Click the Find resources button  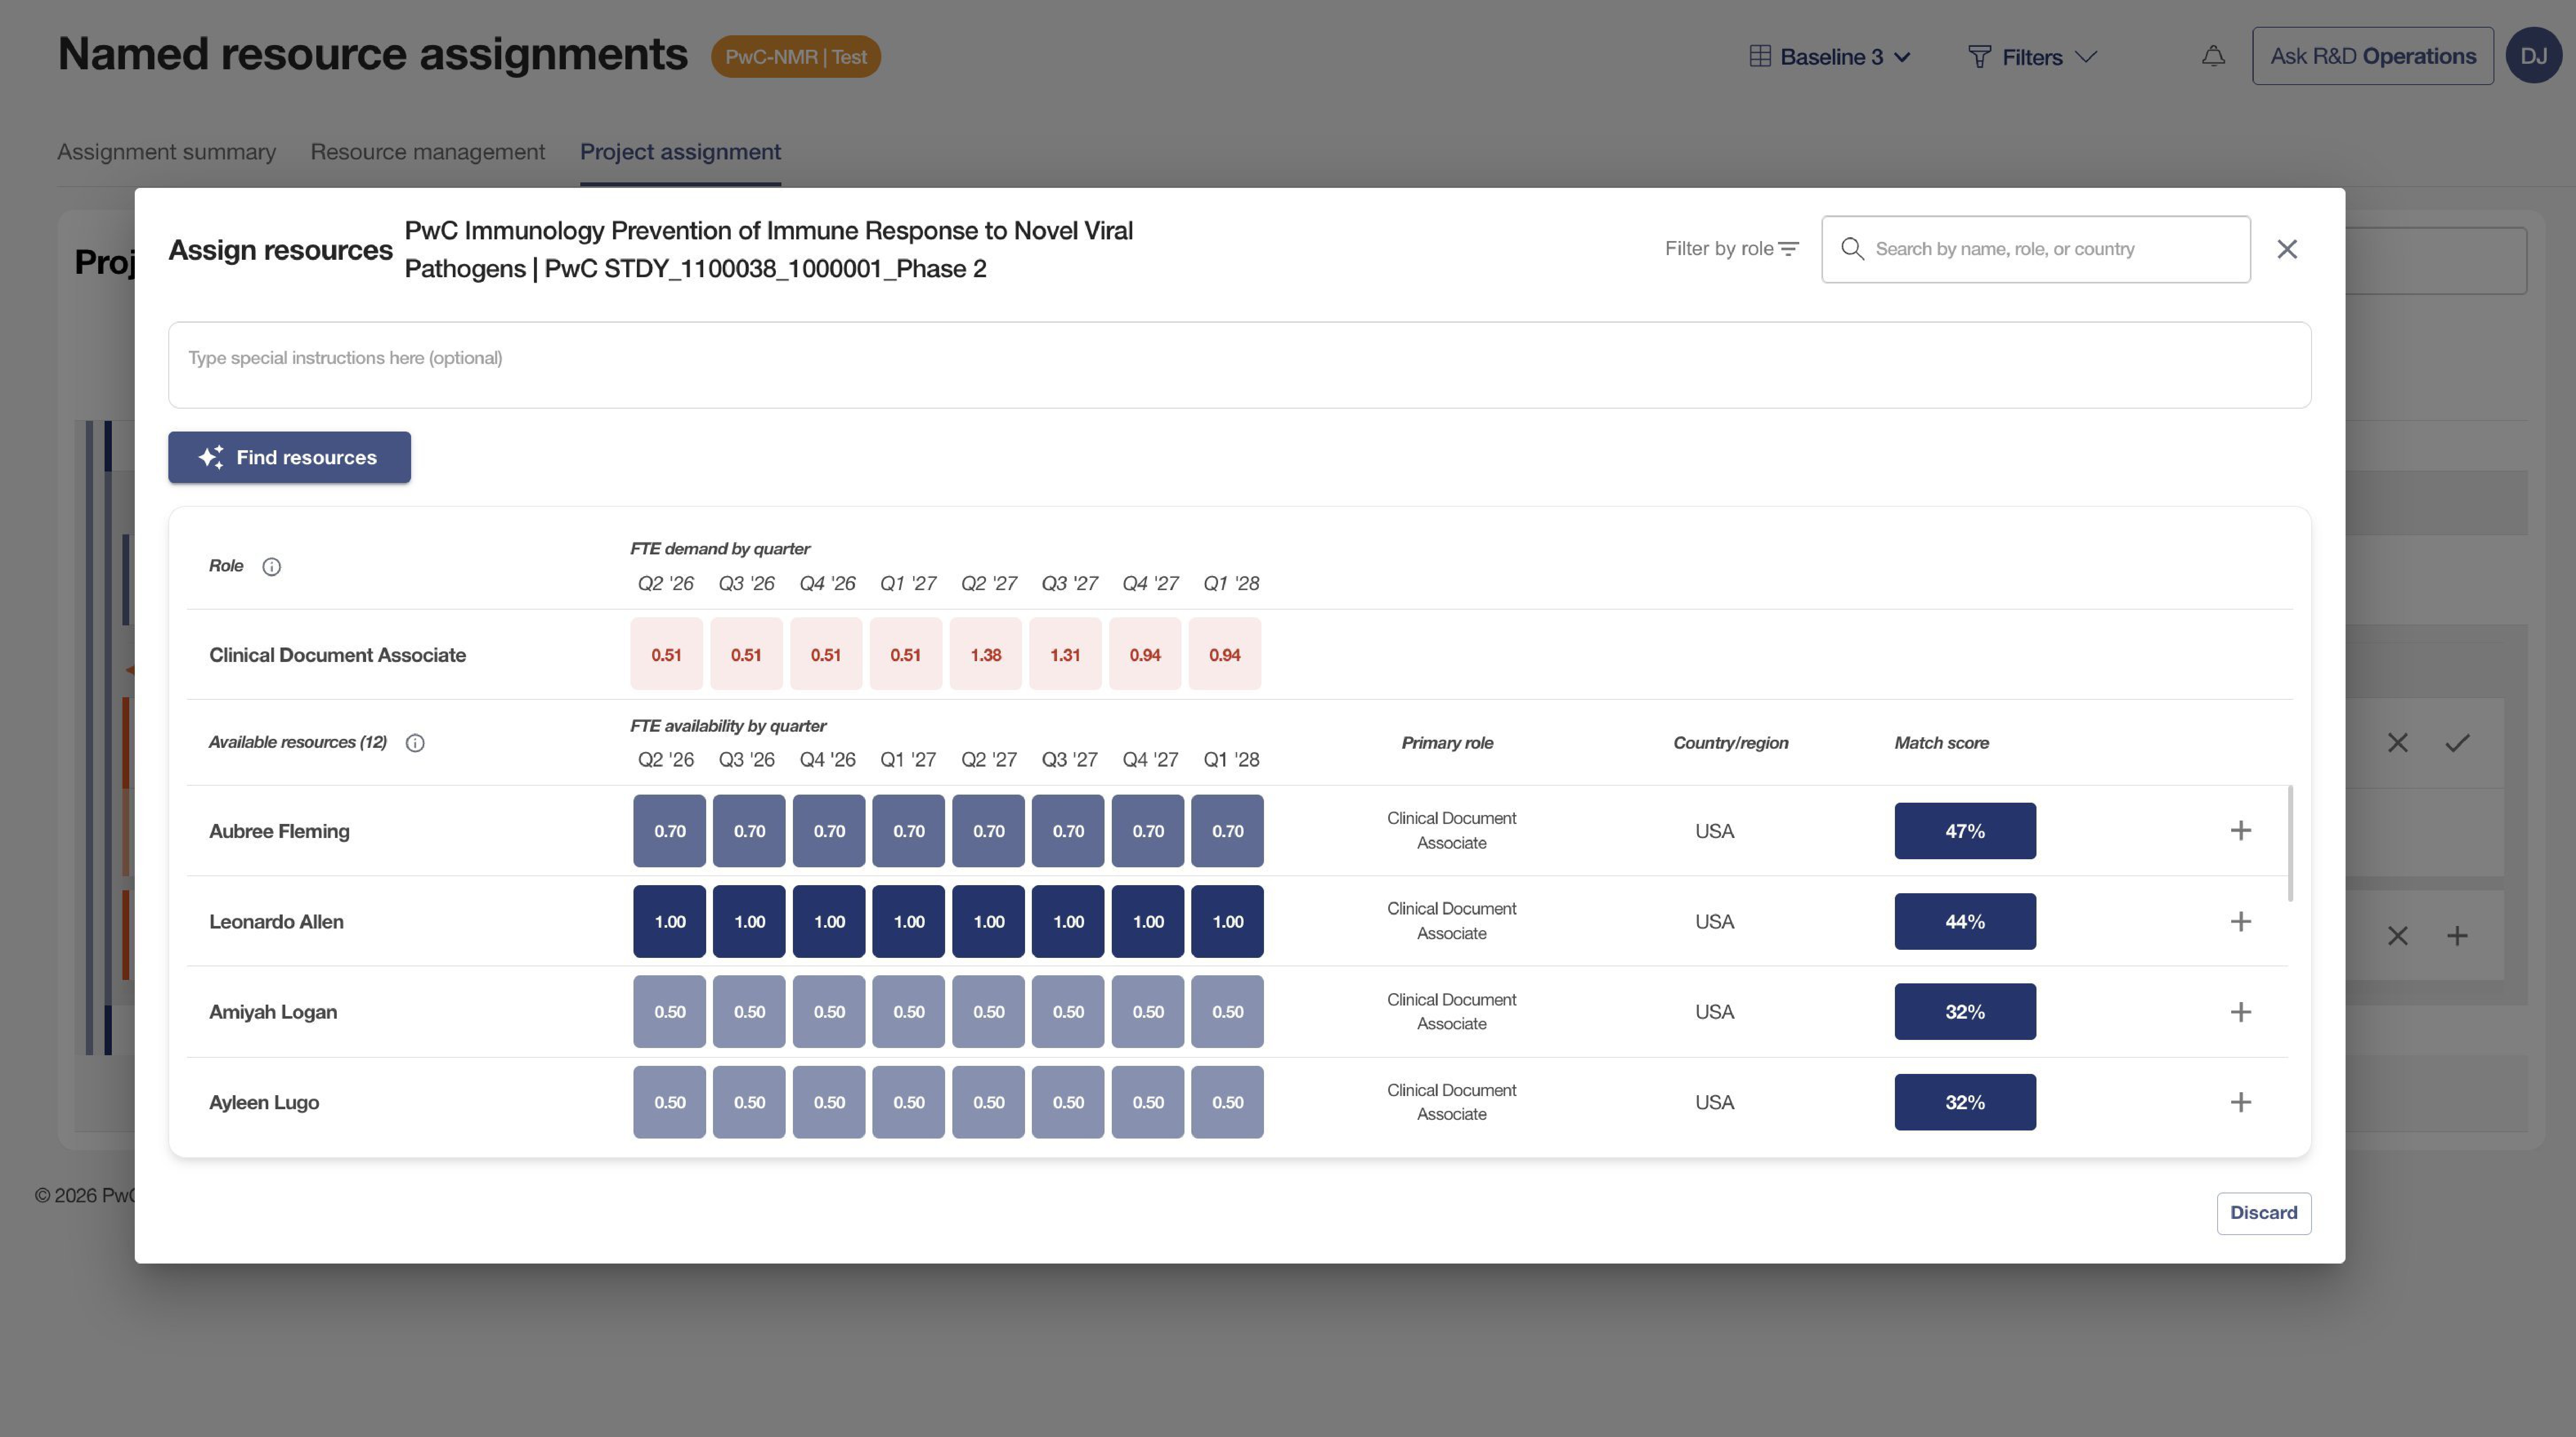289,457
